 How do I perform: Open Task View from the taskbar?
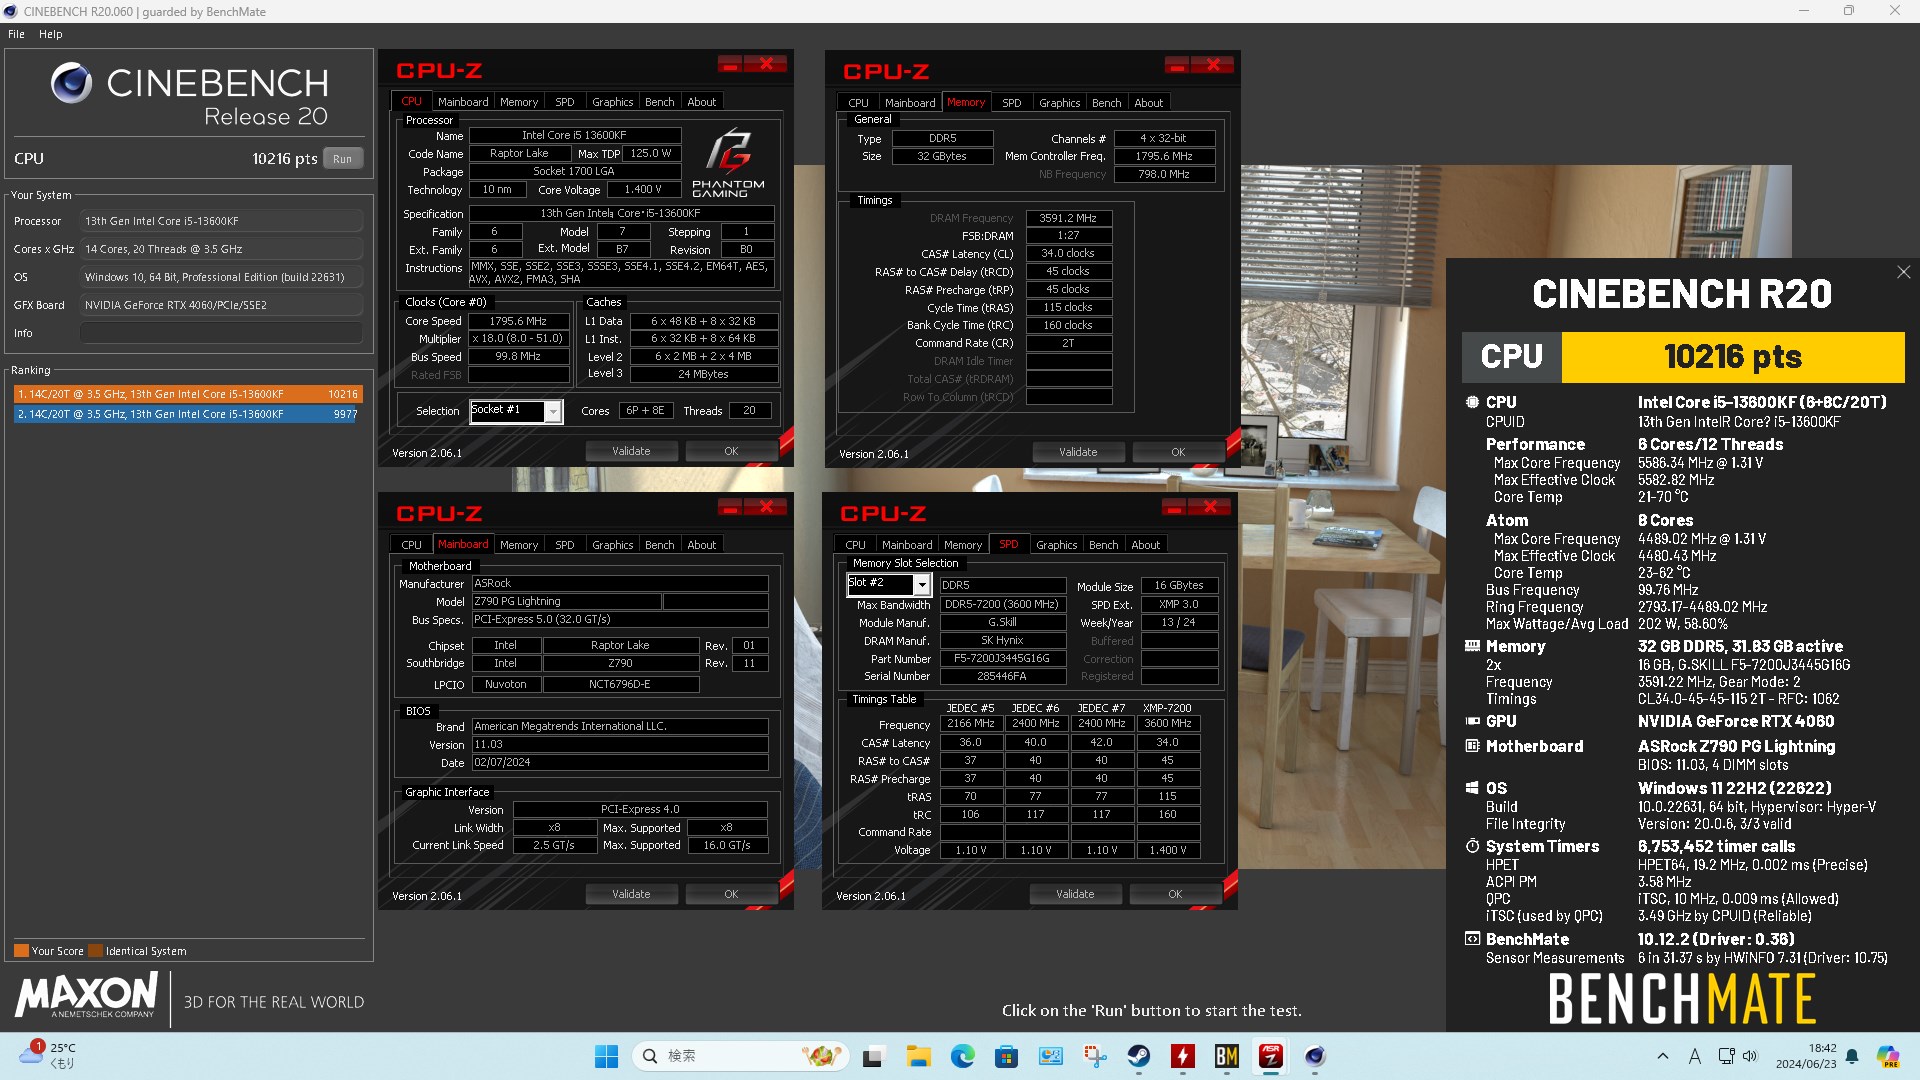click(x=873, y=1056)
